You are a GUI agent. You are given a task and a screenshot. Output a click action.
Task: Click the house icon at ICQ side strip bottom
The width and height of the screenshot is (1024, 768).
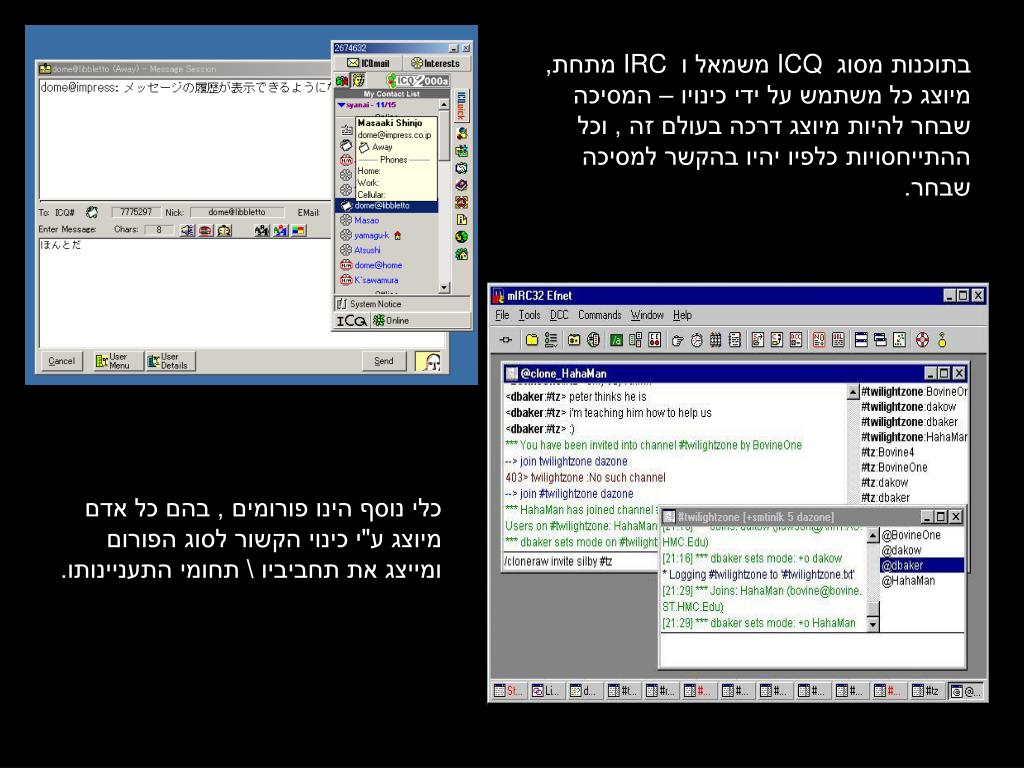(x=462, y=254)
